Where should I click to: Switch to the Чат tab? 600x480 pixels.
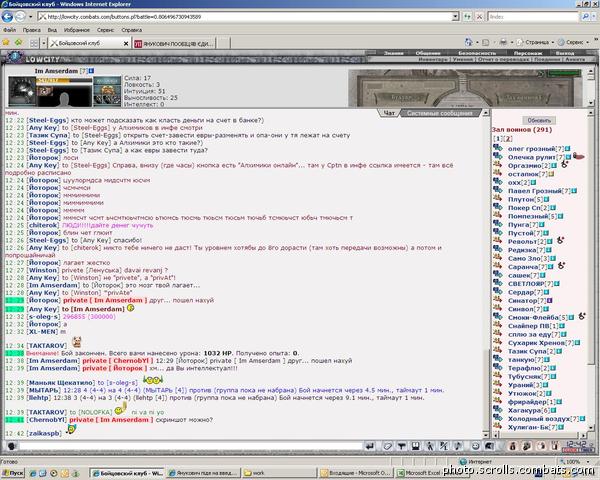[x=389, y=113]
